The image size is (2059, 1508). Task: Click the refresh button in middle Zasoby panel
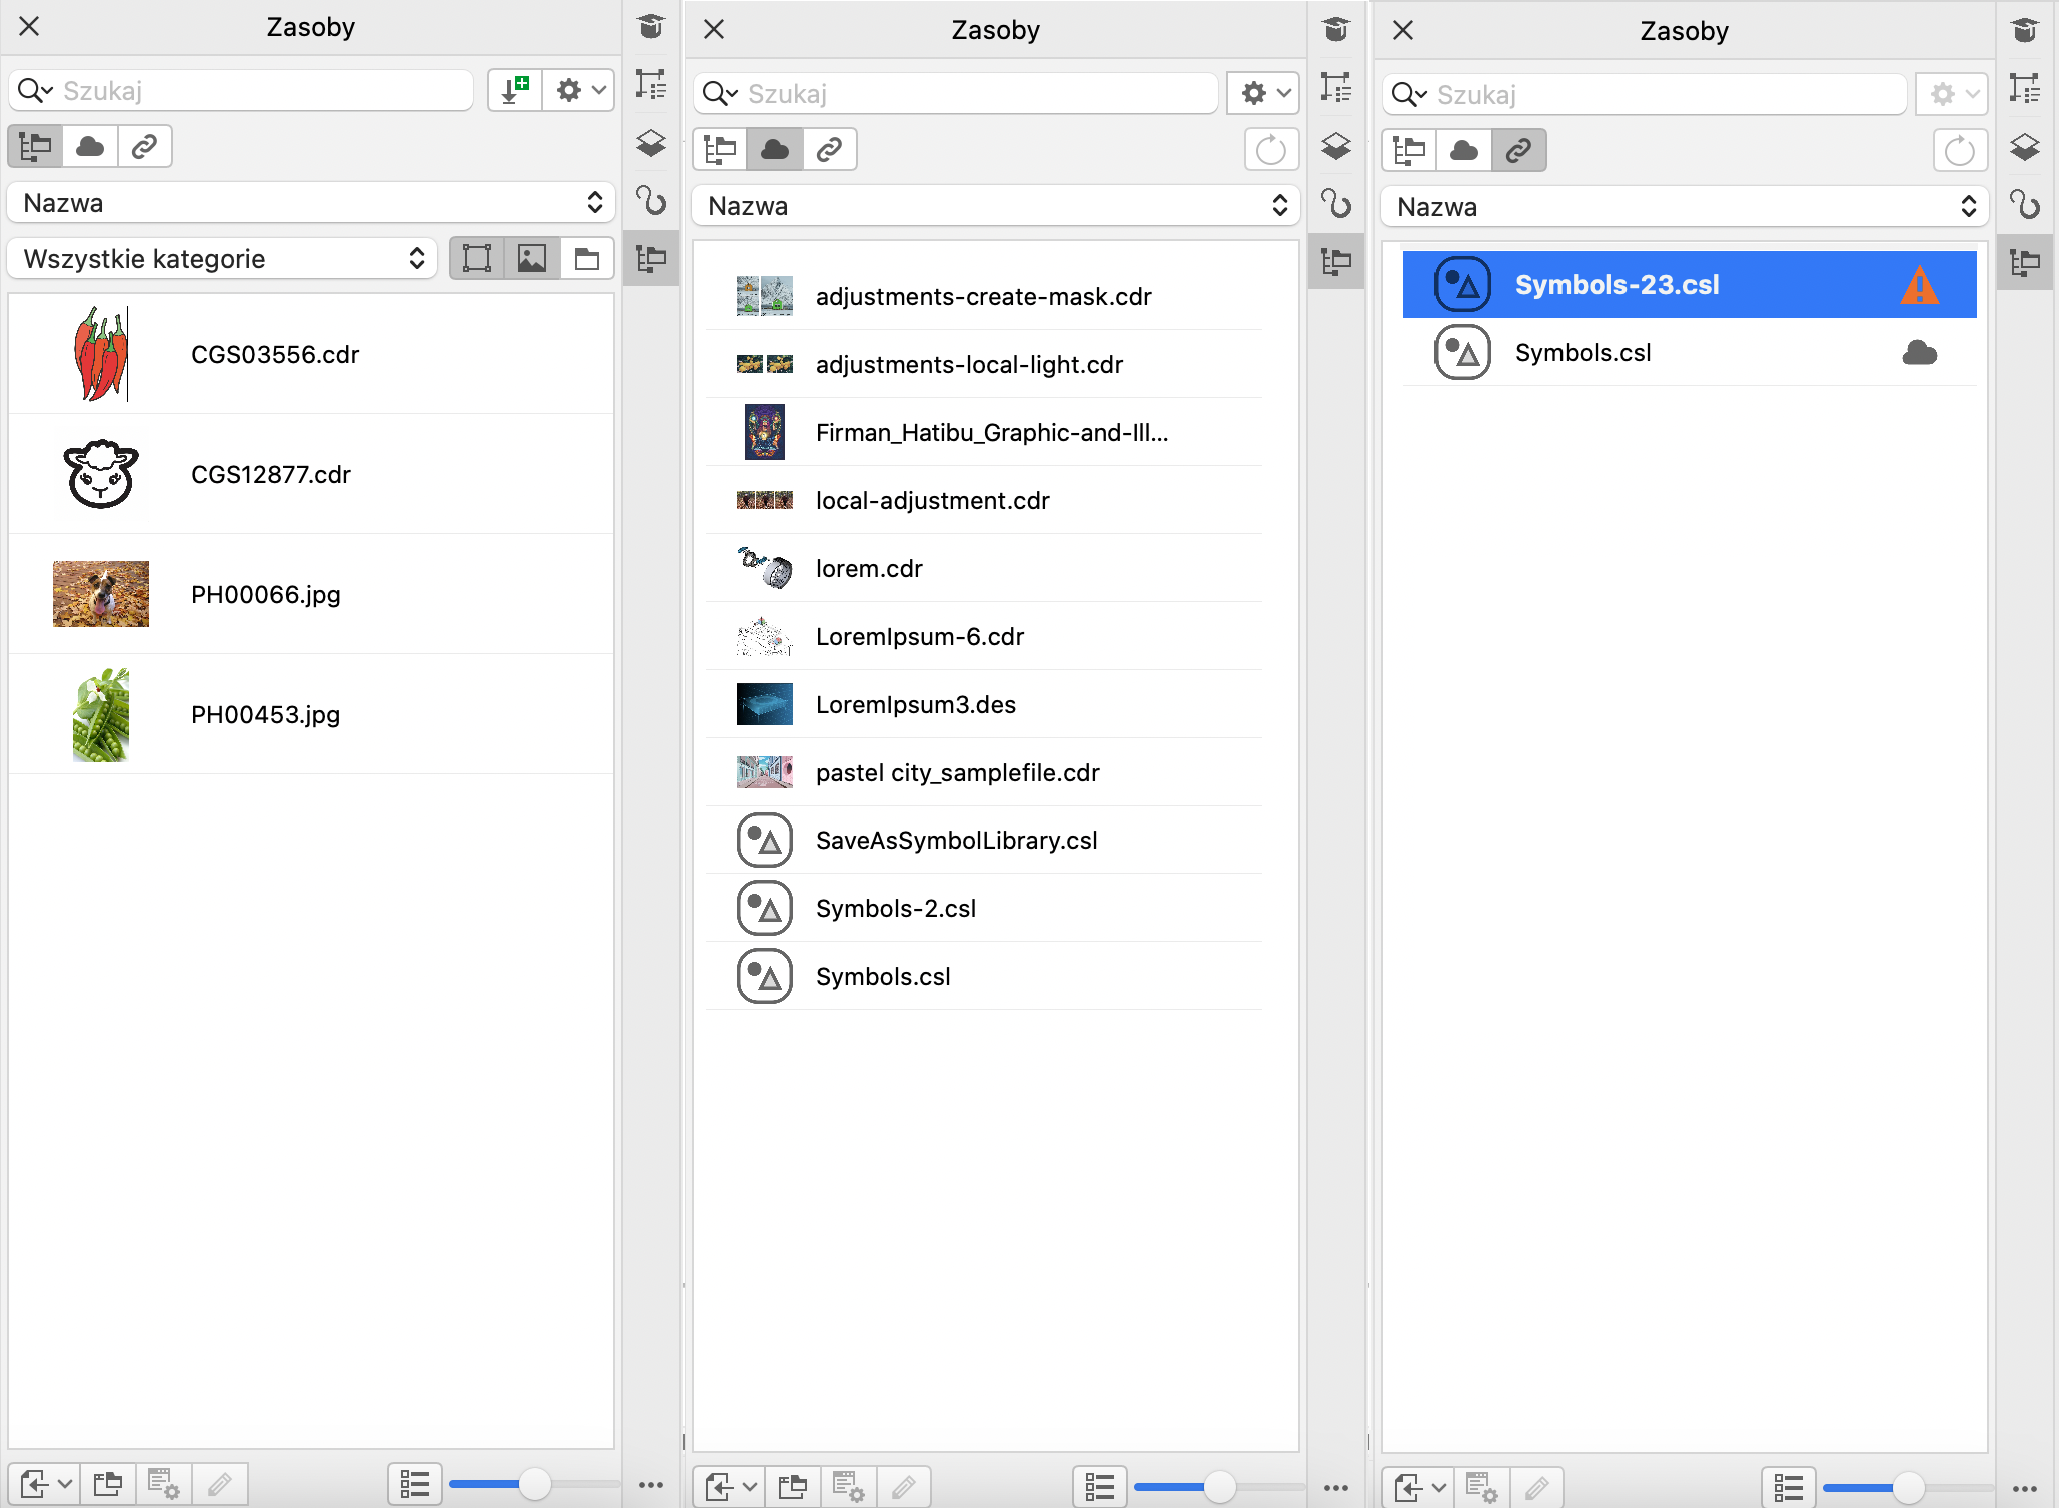tap(1270, 150)
